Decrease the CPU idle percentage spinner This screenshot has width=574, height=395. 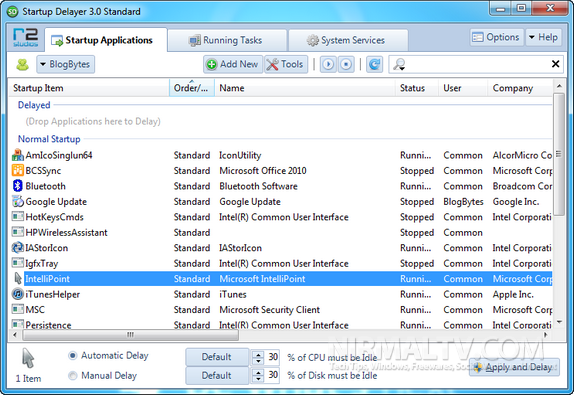click(x=258, y=361)
